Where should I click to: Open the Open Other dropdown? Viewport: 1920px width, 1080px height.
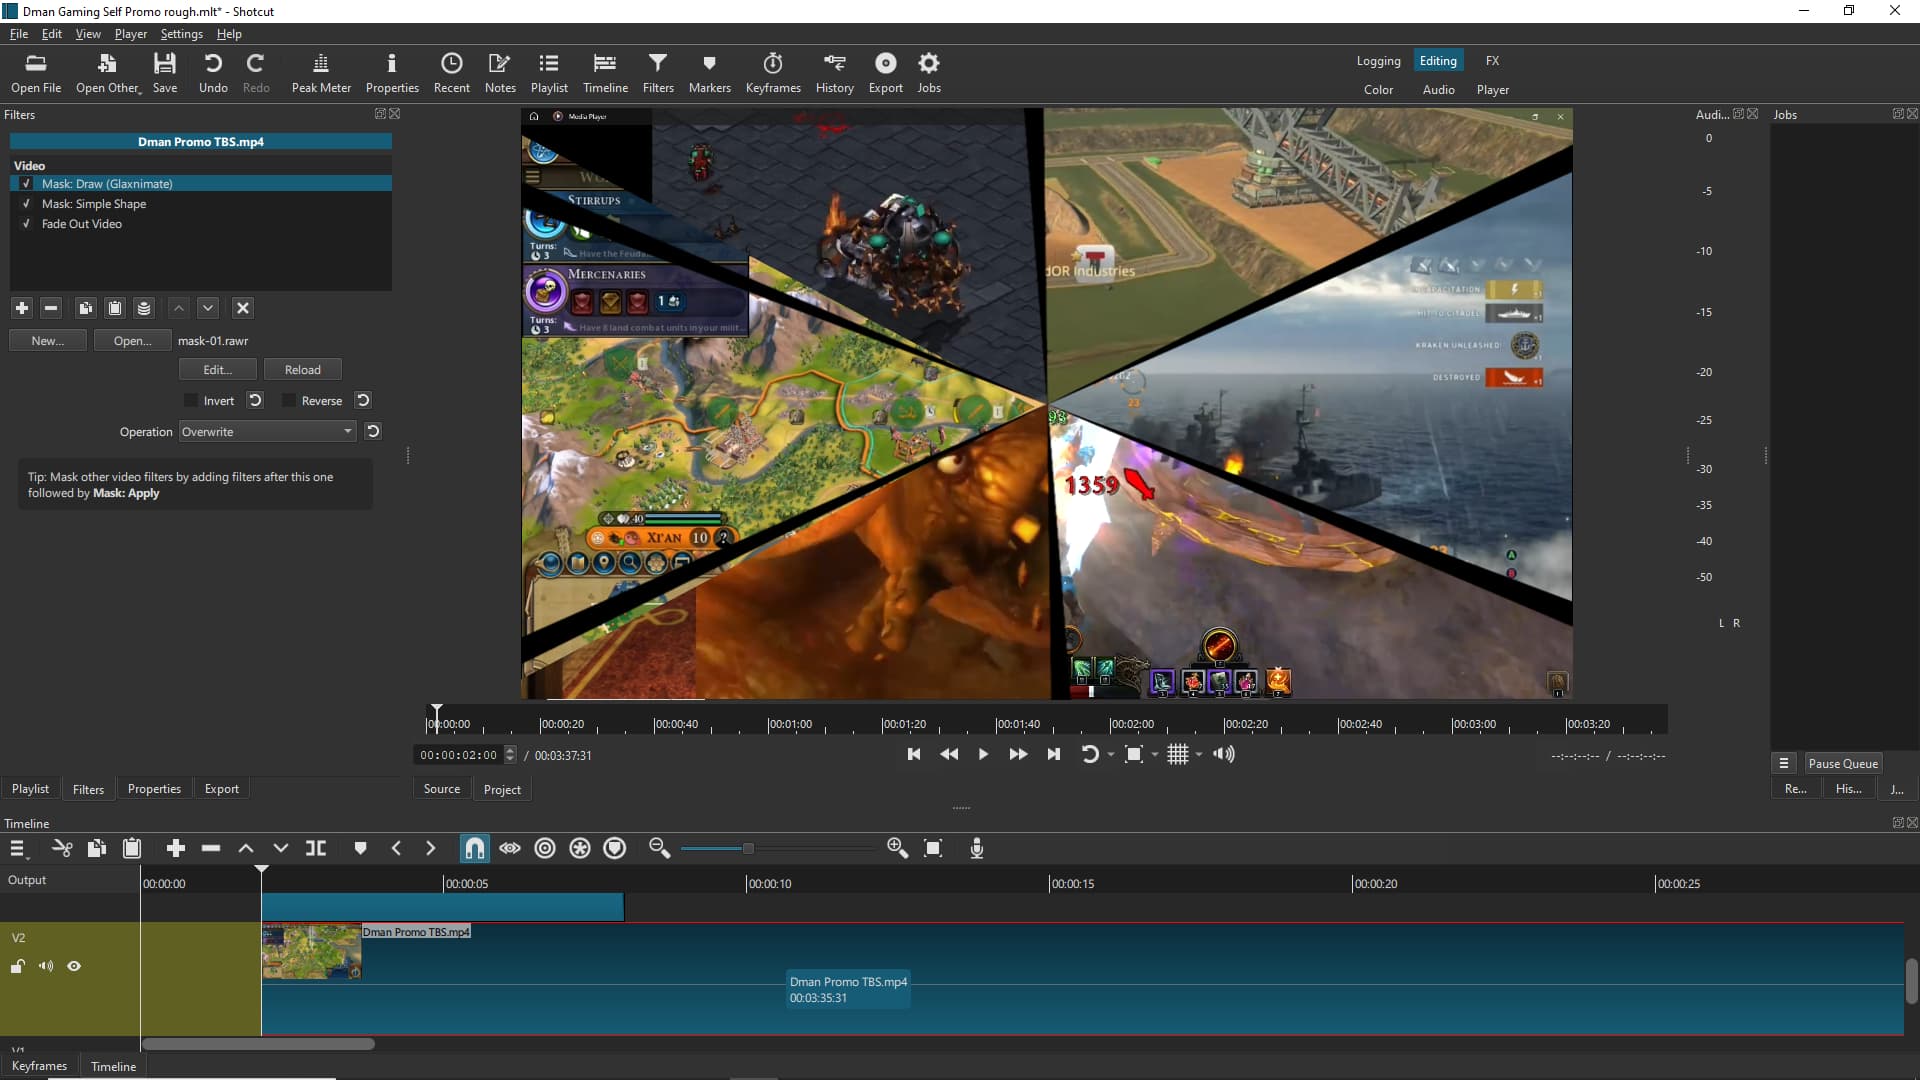[x=108, y=73]
